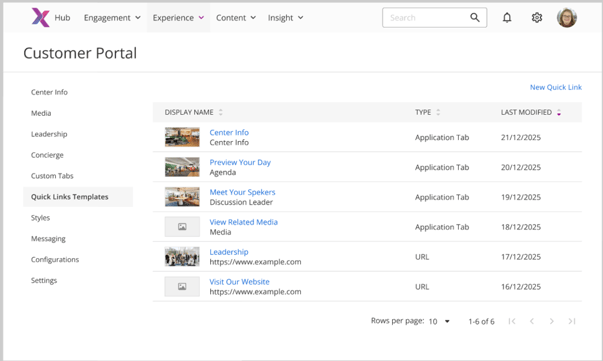Open Custom Tabs sidebar section
This screenshot has width=603, height=361.
52,176
